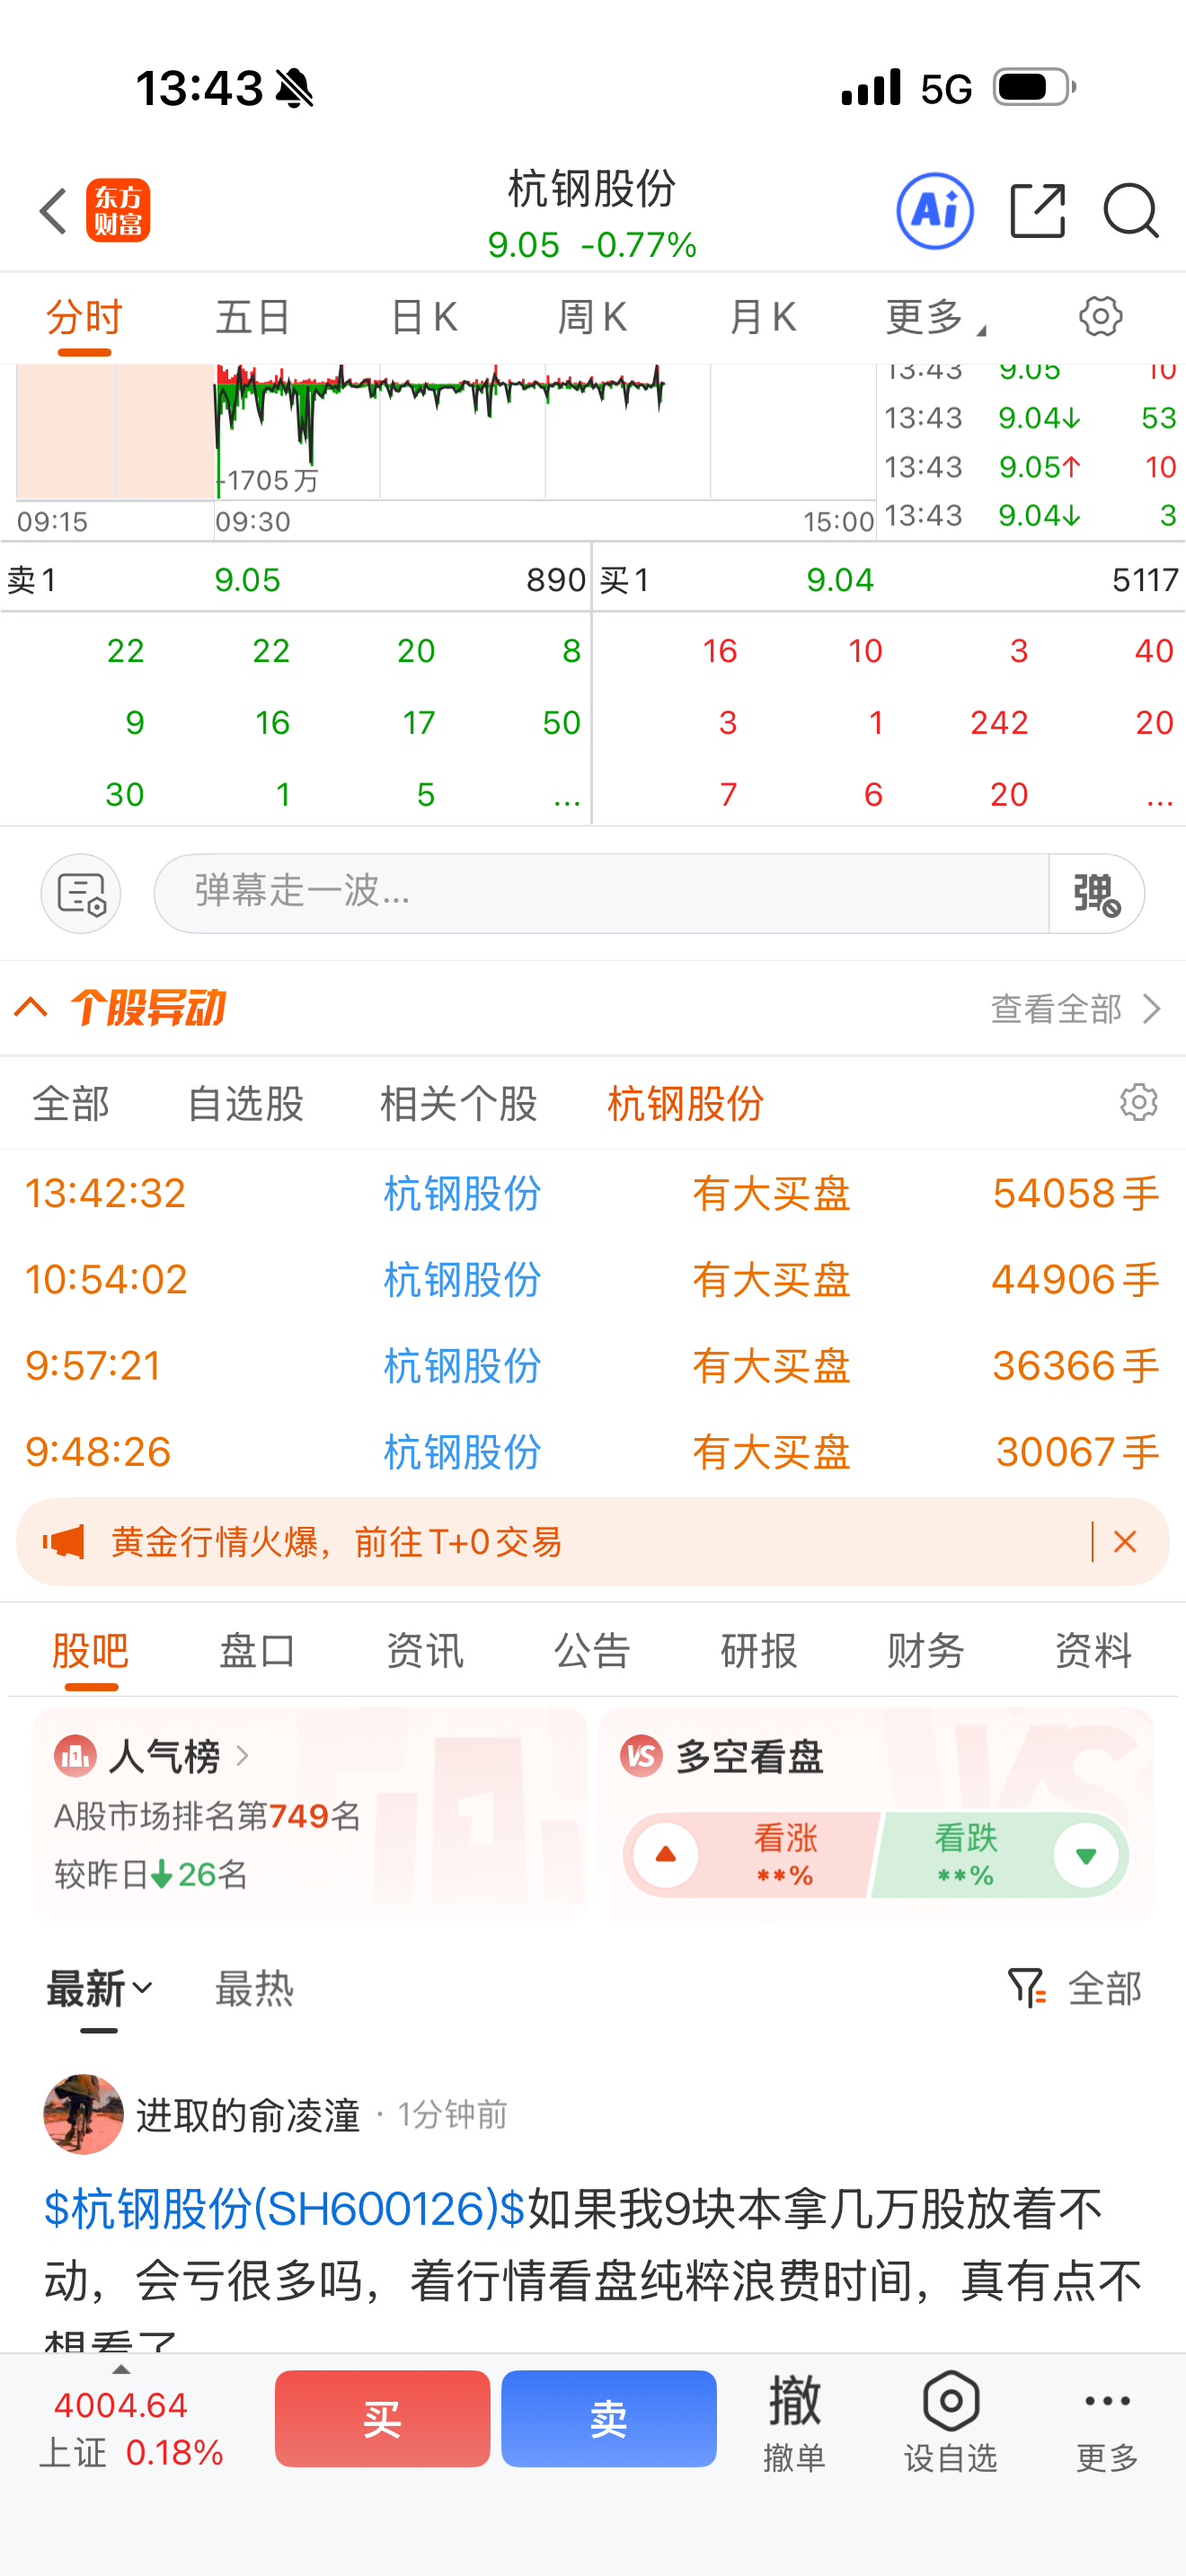Toggle the 弹 danmaku switch
The height and width of the screenshot is (2576, 1186).
(x=1096, y=893)
